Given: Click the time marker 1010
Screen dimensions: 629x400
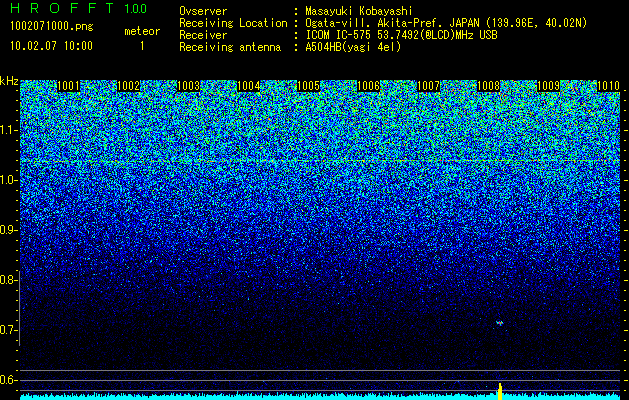Looking at the screenshot, I should point(609,86).
